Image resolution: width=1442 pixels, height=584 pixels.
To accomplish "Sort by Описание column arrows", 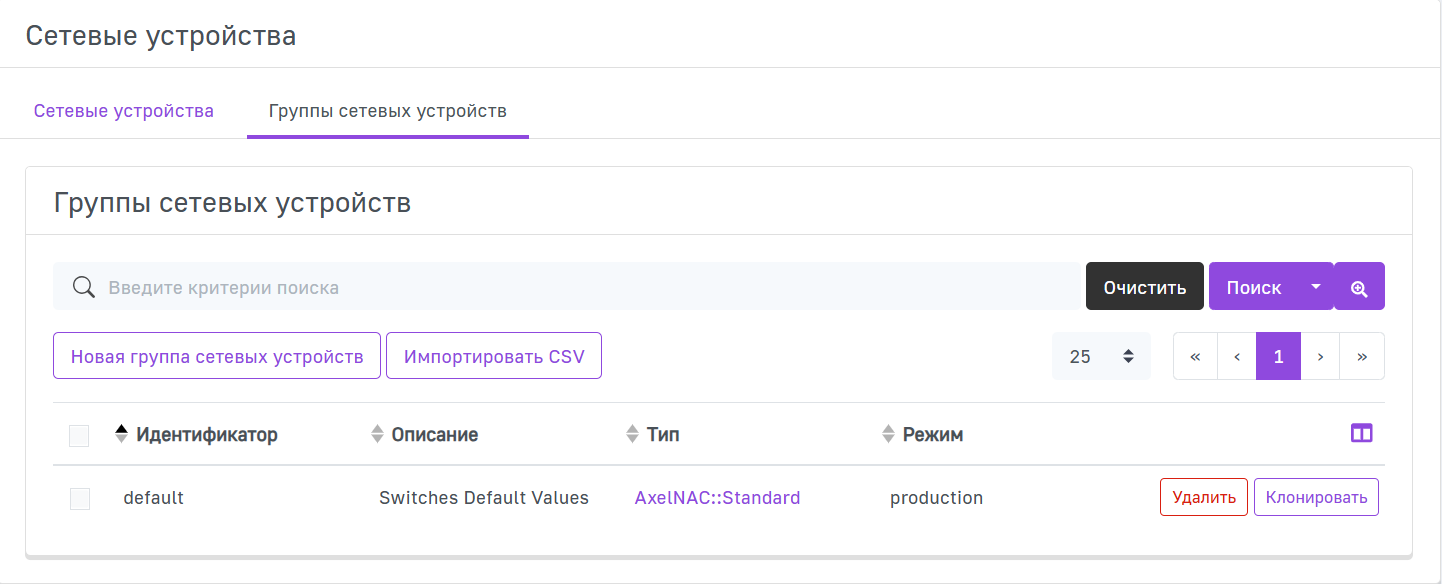I will tap(377, 434).
